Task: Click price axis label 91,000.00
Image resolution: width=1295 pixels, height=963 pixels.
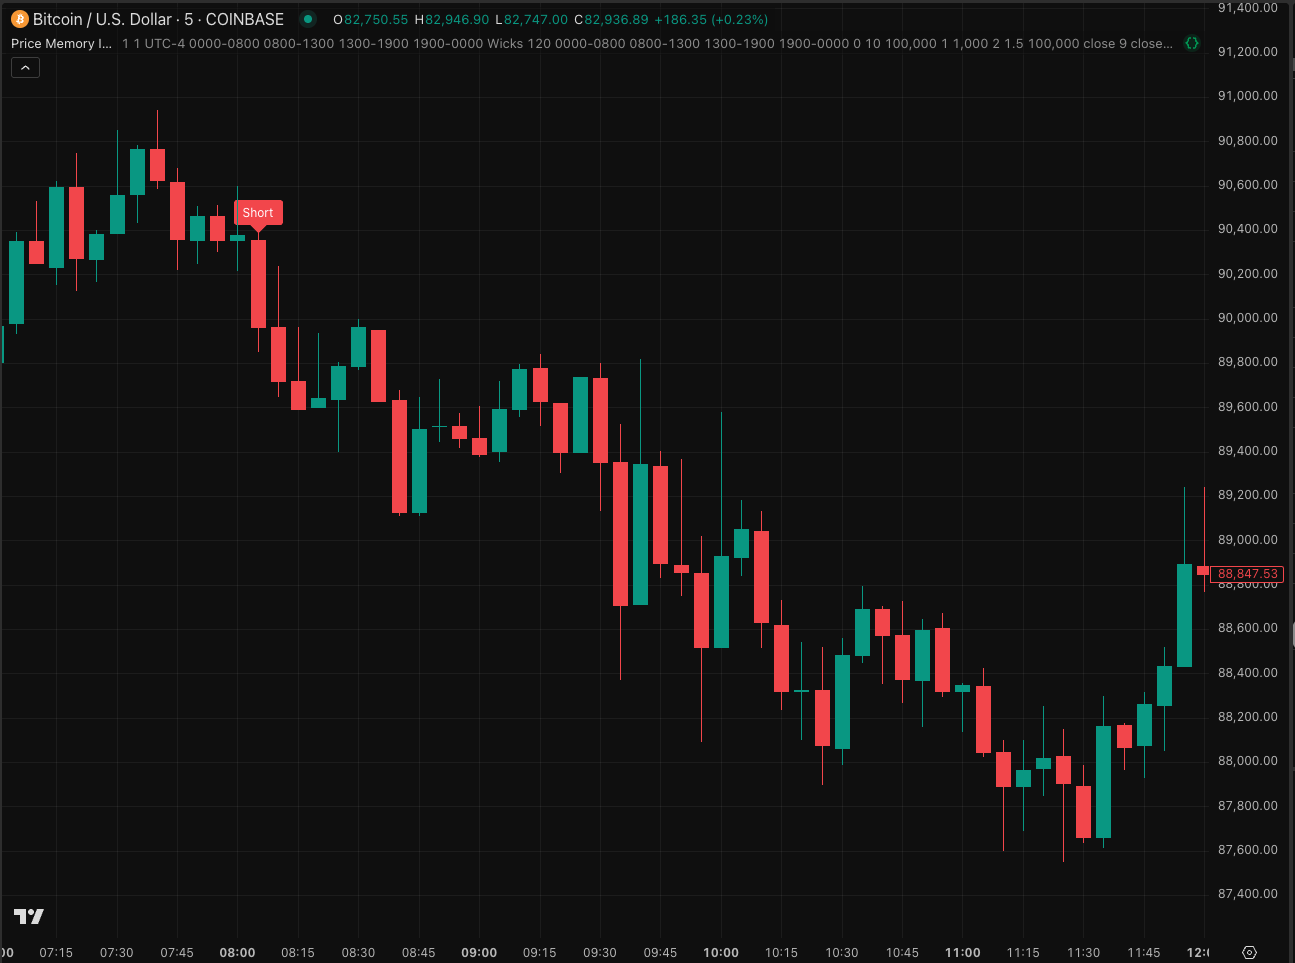Action: tap(1247, 96)
